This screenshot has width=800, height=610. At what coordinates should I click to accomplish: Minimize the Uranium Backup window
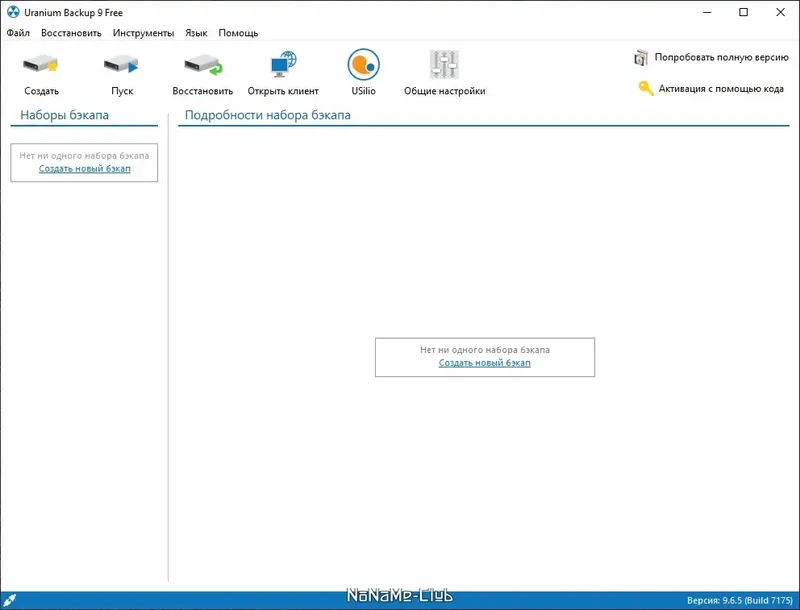coord(707,12)
